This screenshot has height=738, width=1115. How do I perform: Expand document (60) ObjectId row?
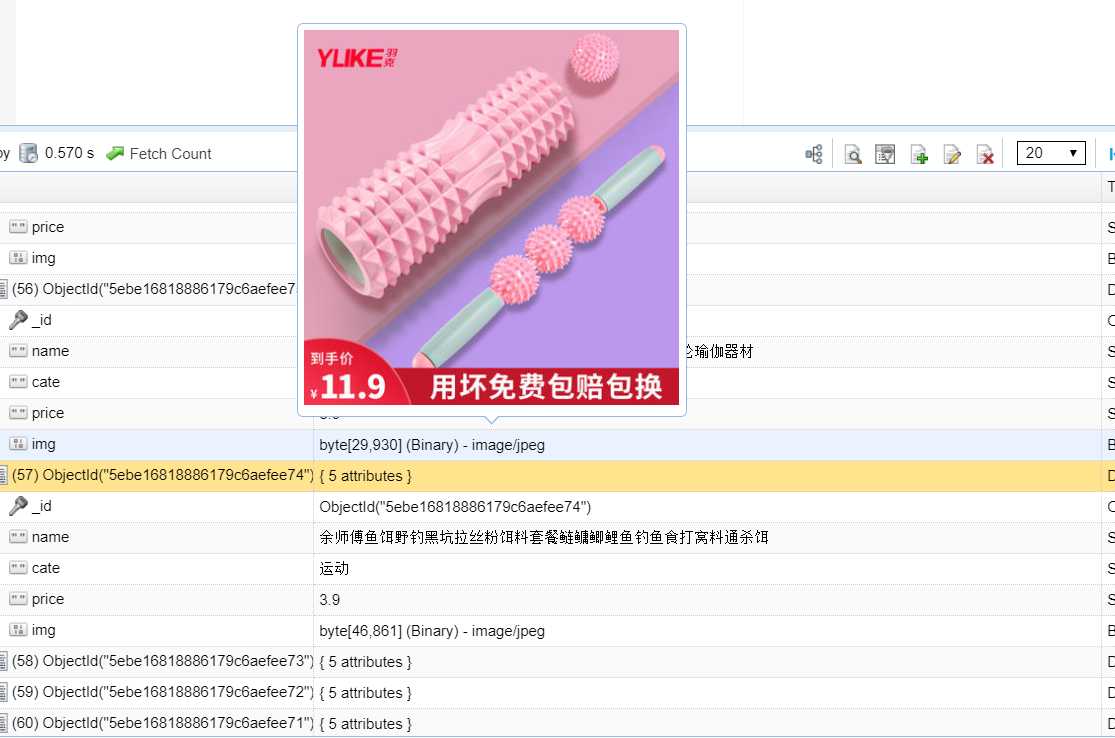3,724
